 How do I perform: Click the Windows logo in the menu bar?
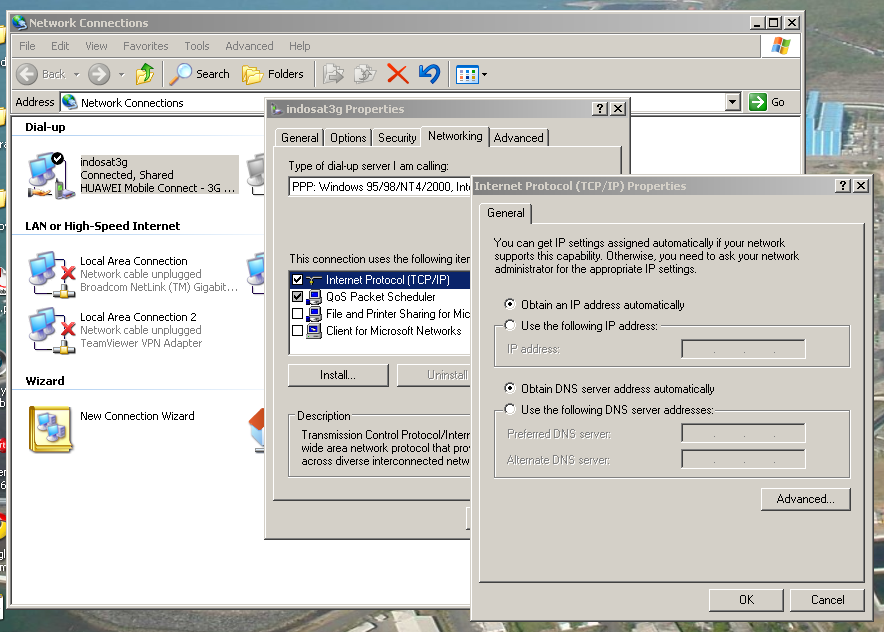tap(780, 45)
